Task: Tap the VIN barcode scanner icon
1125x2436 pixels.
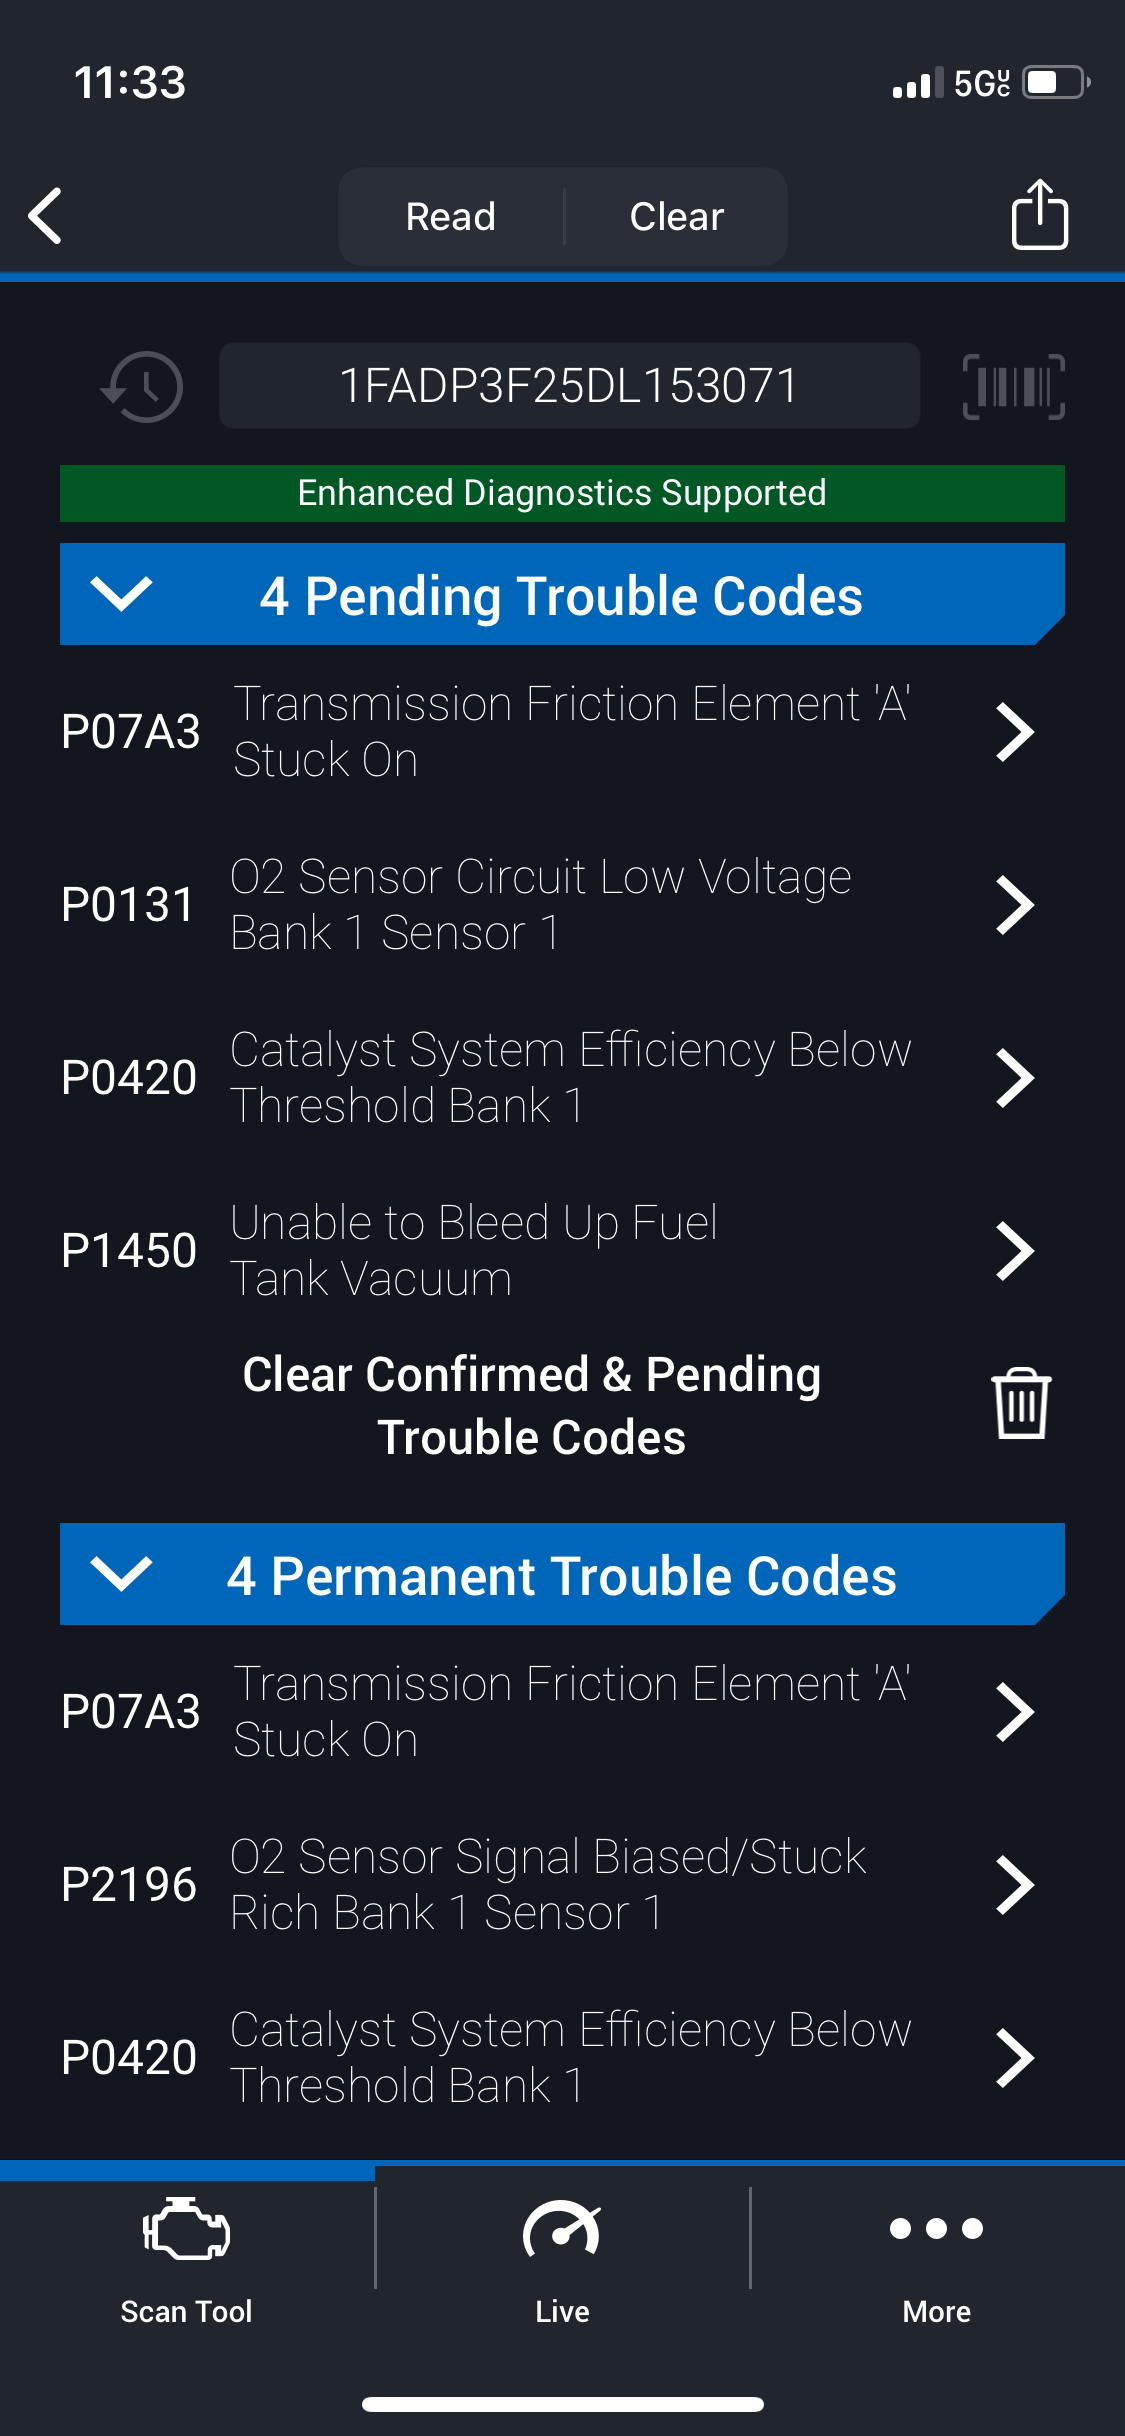Action: coord(1013,387)
